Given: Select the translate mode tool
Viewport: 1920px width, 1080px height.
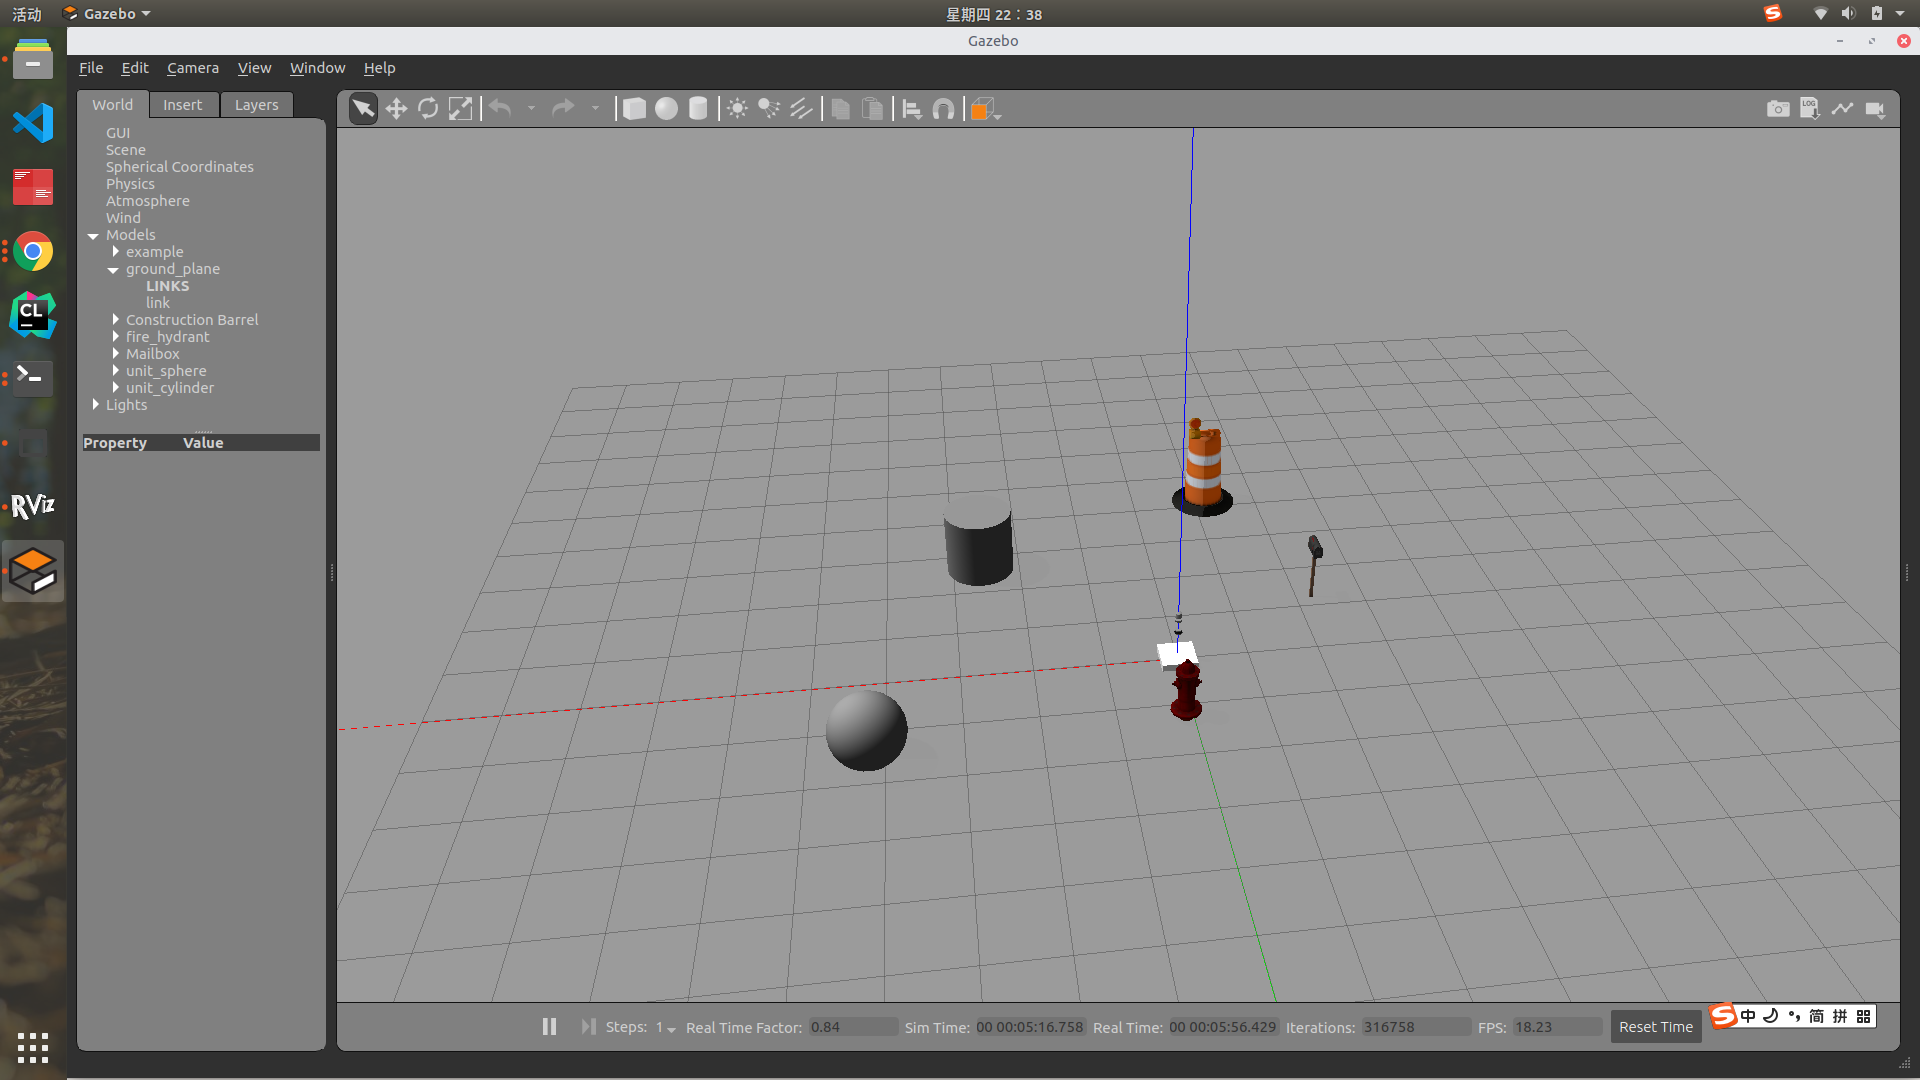Looking at the screenshot, I should pyautogui.click(x=396, y=109).
